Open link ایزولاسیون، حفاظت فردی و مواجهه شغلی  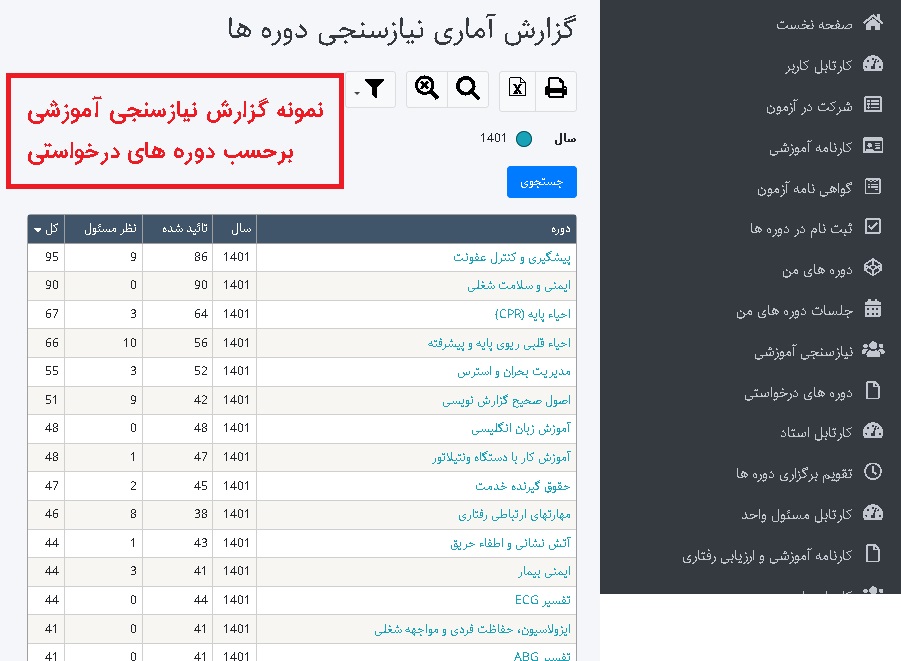coord(472,629)
